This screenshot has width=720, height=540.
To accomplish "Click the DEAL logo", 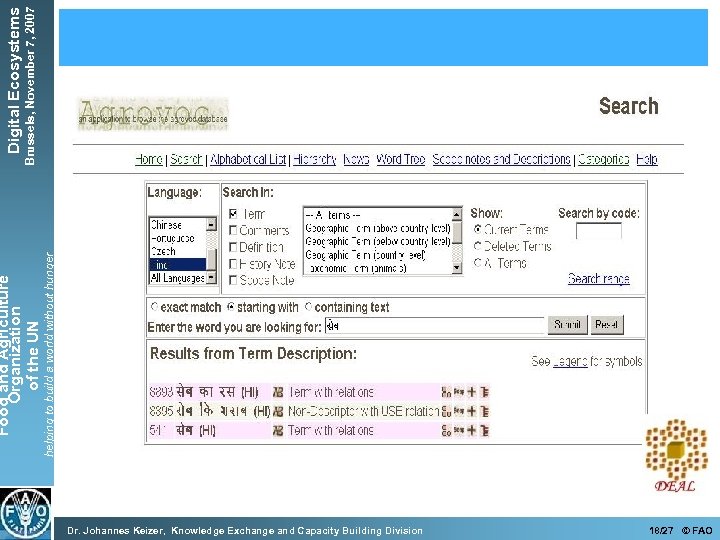I will click(675, 455).
